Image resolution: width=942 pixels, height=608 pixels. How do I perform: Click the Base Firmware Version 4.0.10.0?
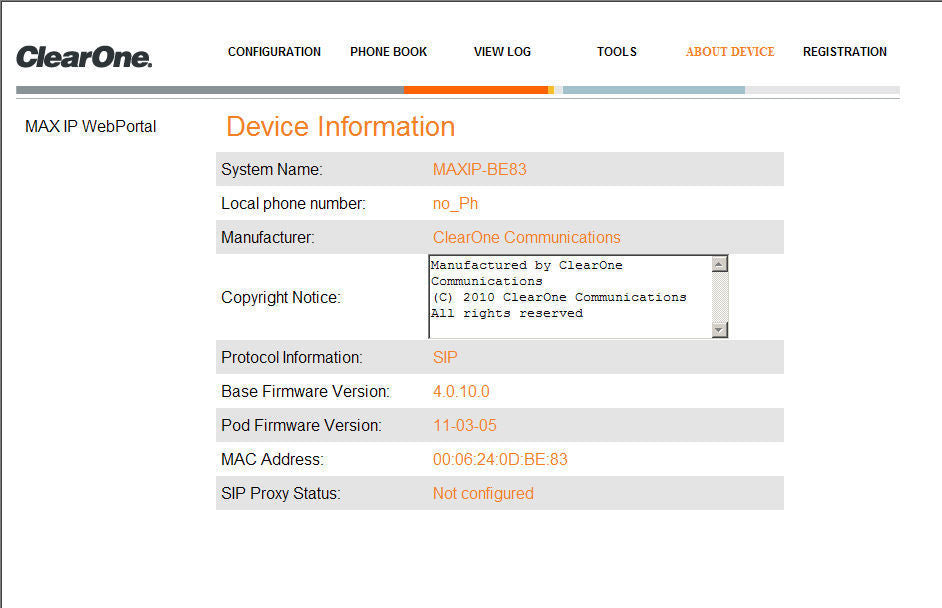461,392
